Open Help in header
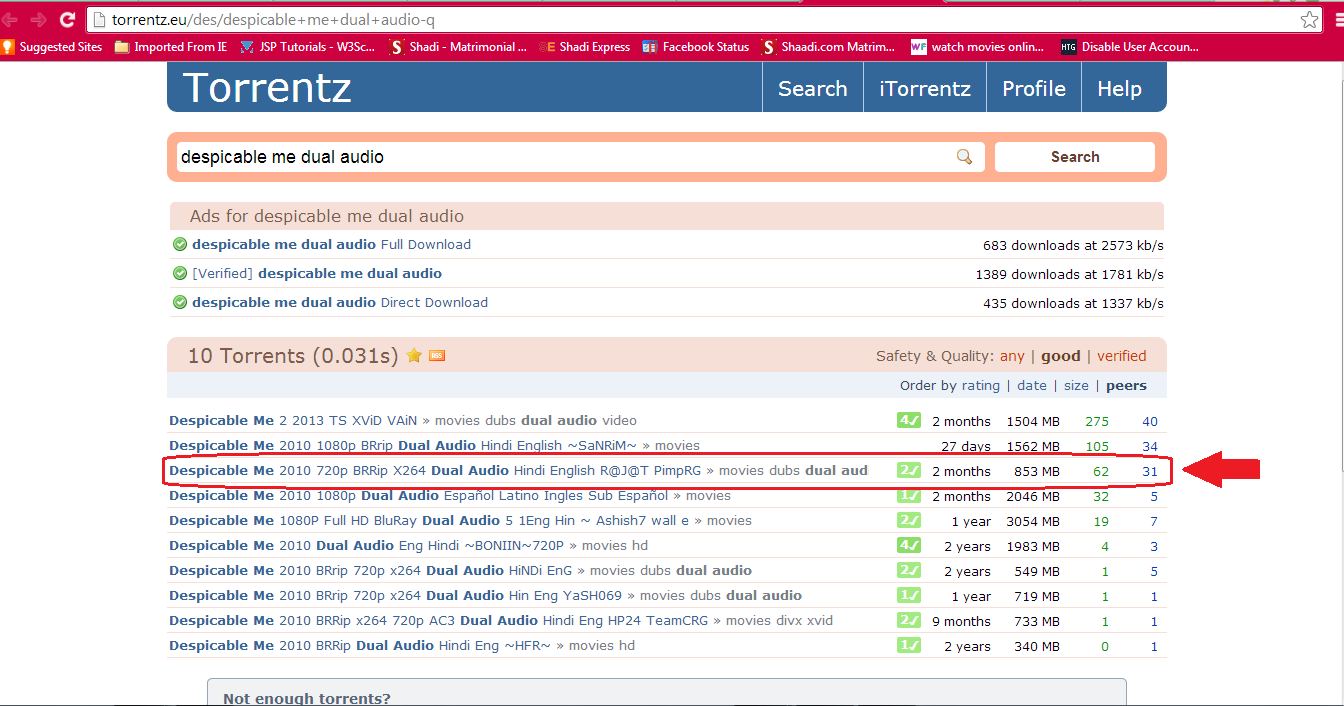The width and height of the screenshot is (1344, 706). 1119,88
